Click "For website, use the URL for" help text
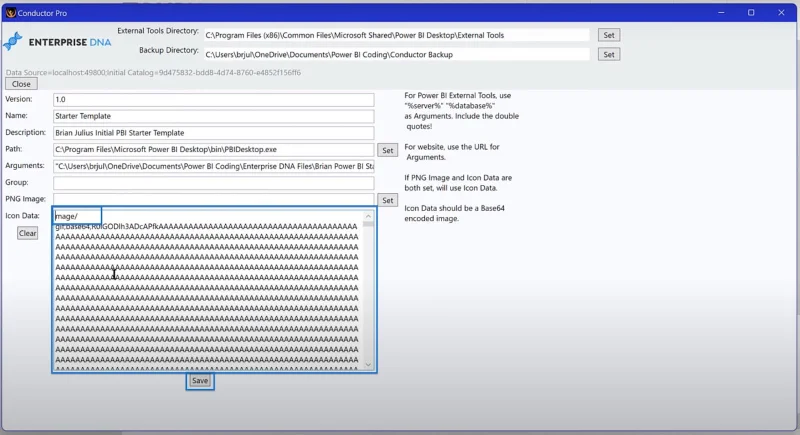This screenshot has width=800, height=435. click(452, 147)
